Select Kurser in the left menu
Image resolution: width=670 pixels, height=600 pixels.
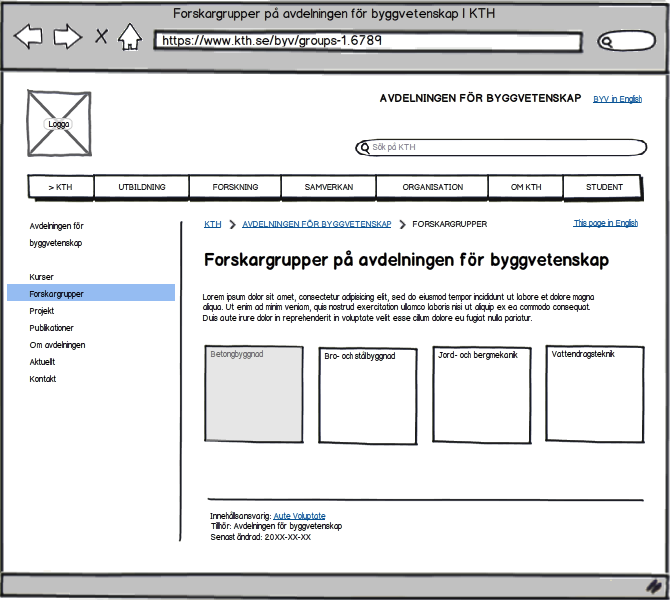pos(41,277)
